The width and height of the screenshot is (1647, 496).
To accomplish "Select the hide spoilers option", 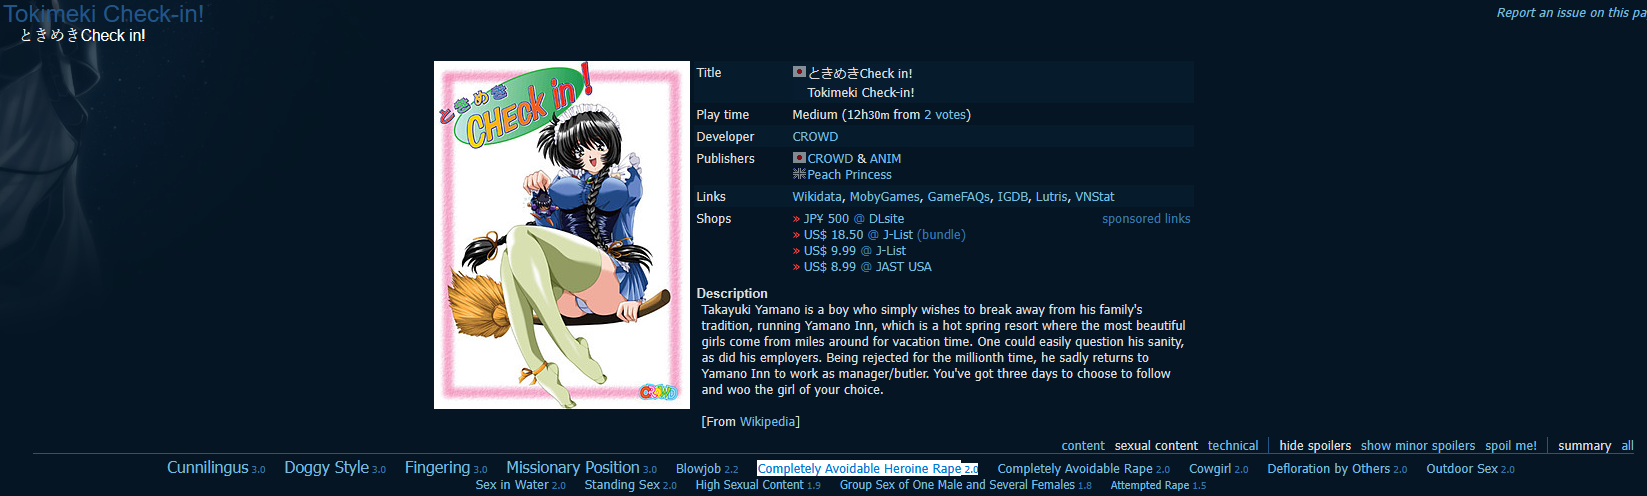I will pos(1315,446).
